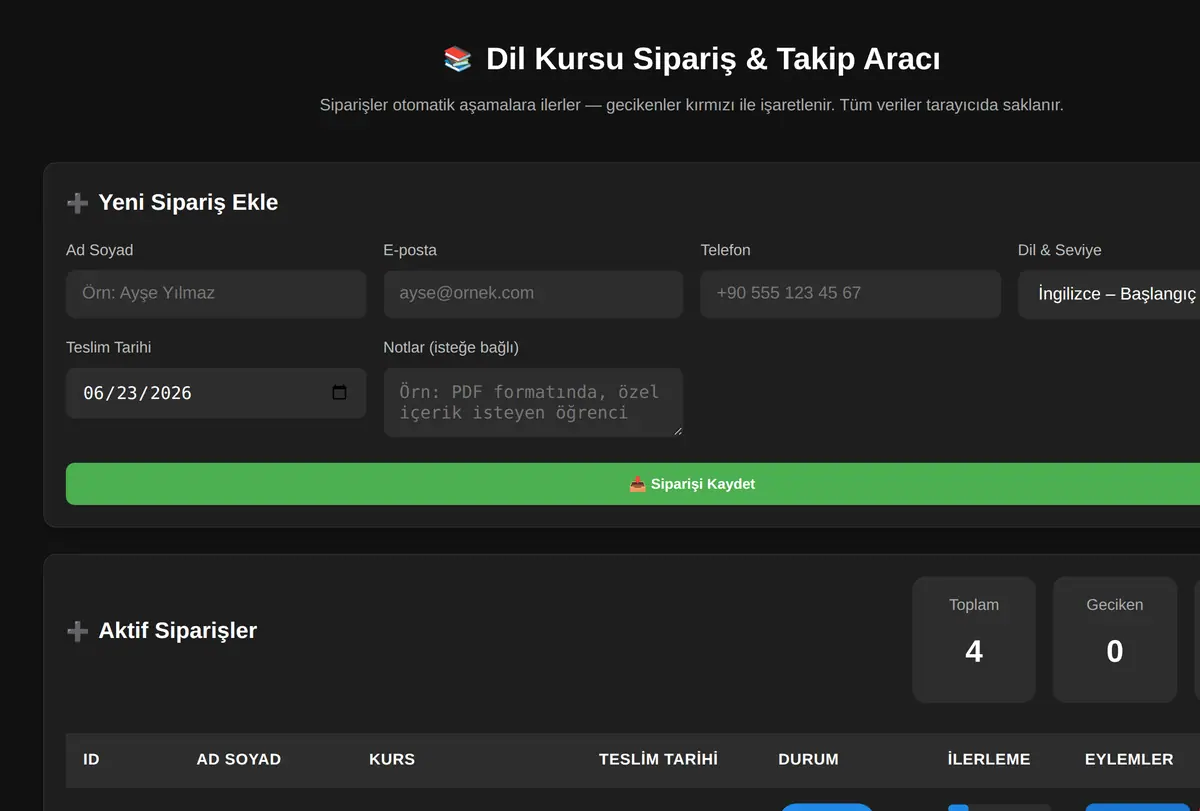Click the İLERLEME column header
The width and height of the screenshot is (1200, 811).
click(x=988, y=759)
